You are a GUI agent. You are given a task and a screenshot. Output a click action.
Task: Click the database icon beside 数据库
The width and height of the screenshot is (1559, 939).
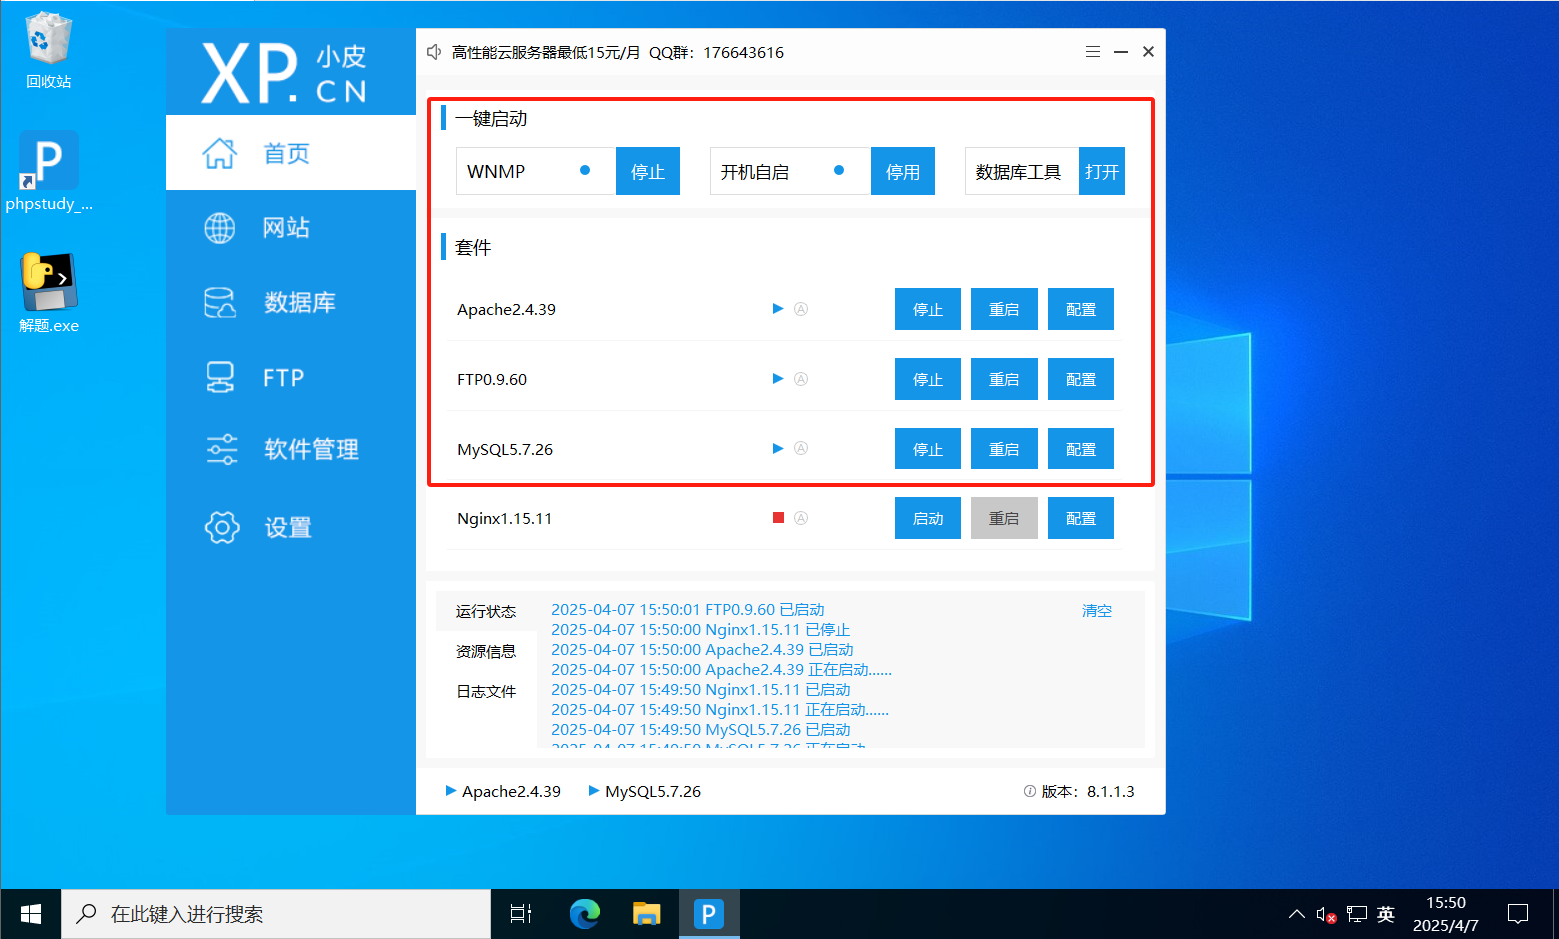coord(220,302)
